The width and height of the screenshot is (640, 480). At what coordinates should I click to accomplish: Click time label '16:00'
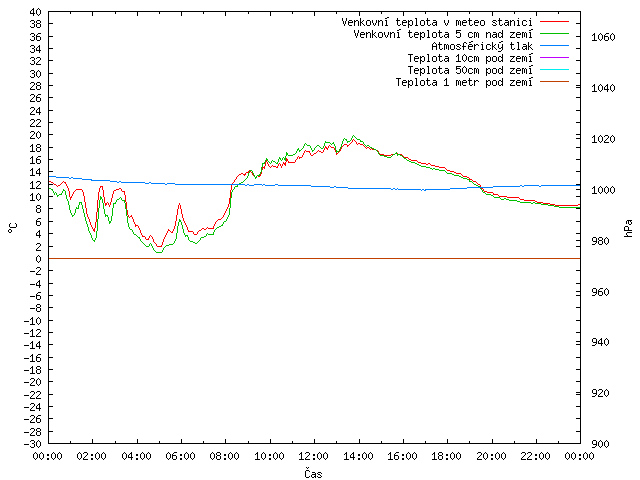pos(402,456)
